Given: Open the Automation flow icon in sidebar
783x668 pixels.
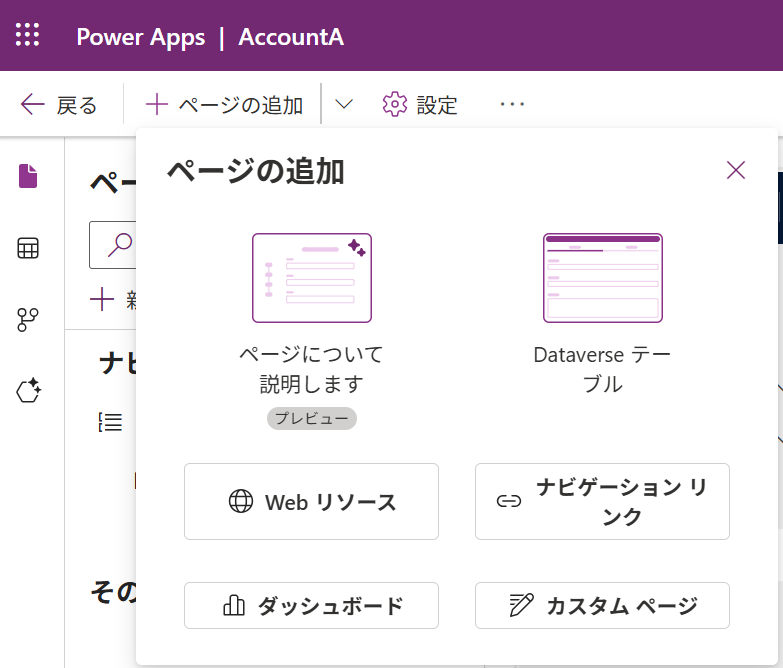Looking at the screenshot, I should (28, 320).
